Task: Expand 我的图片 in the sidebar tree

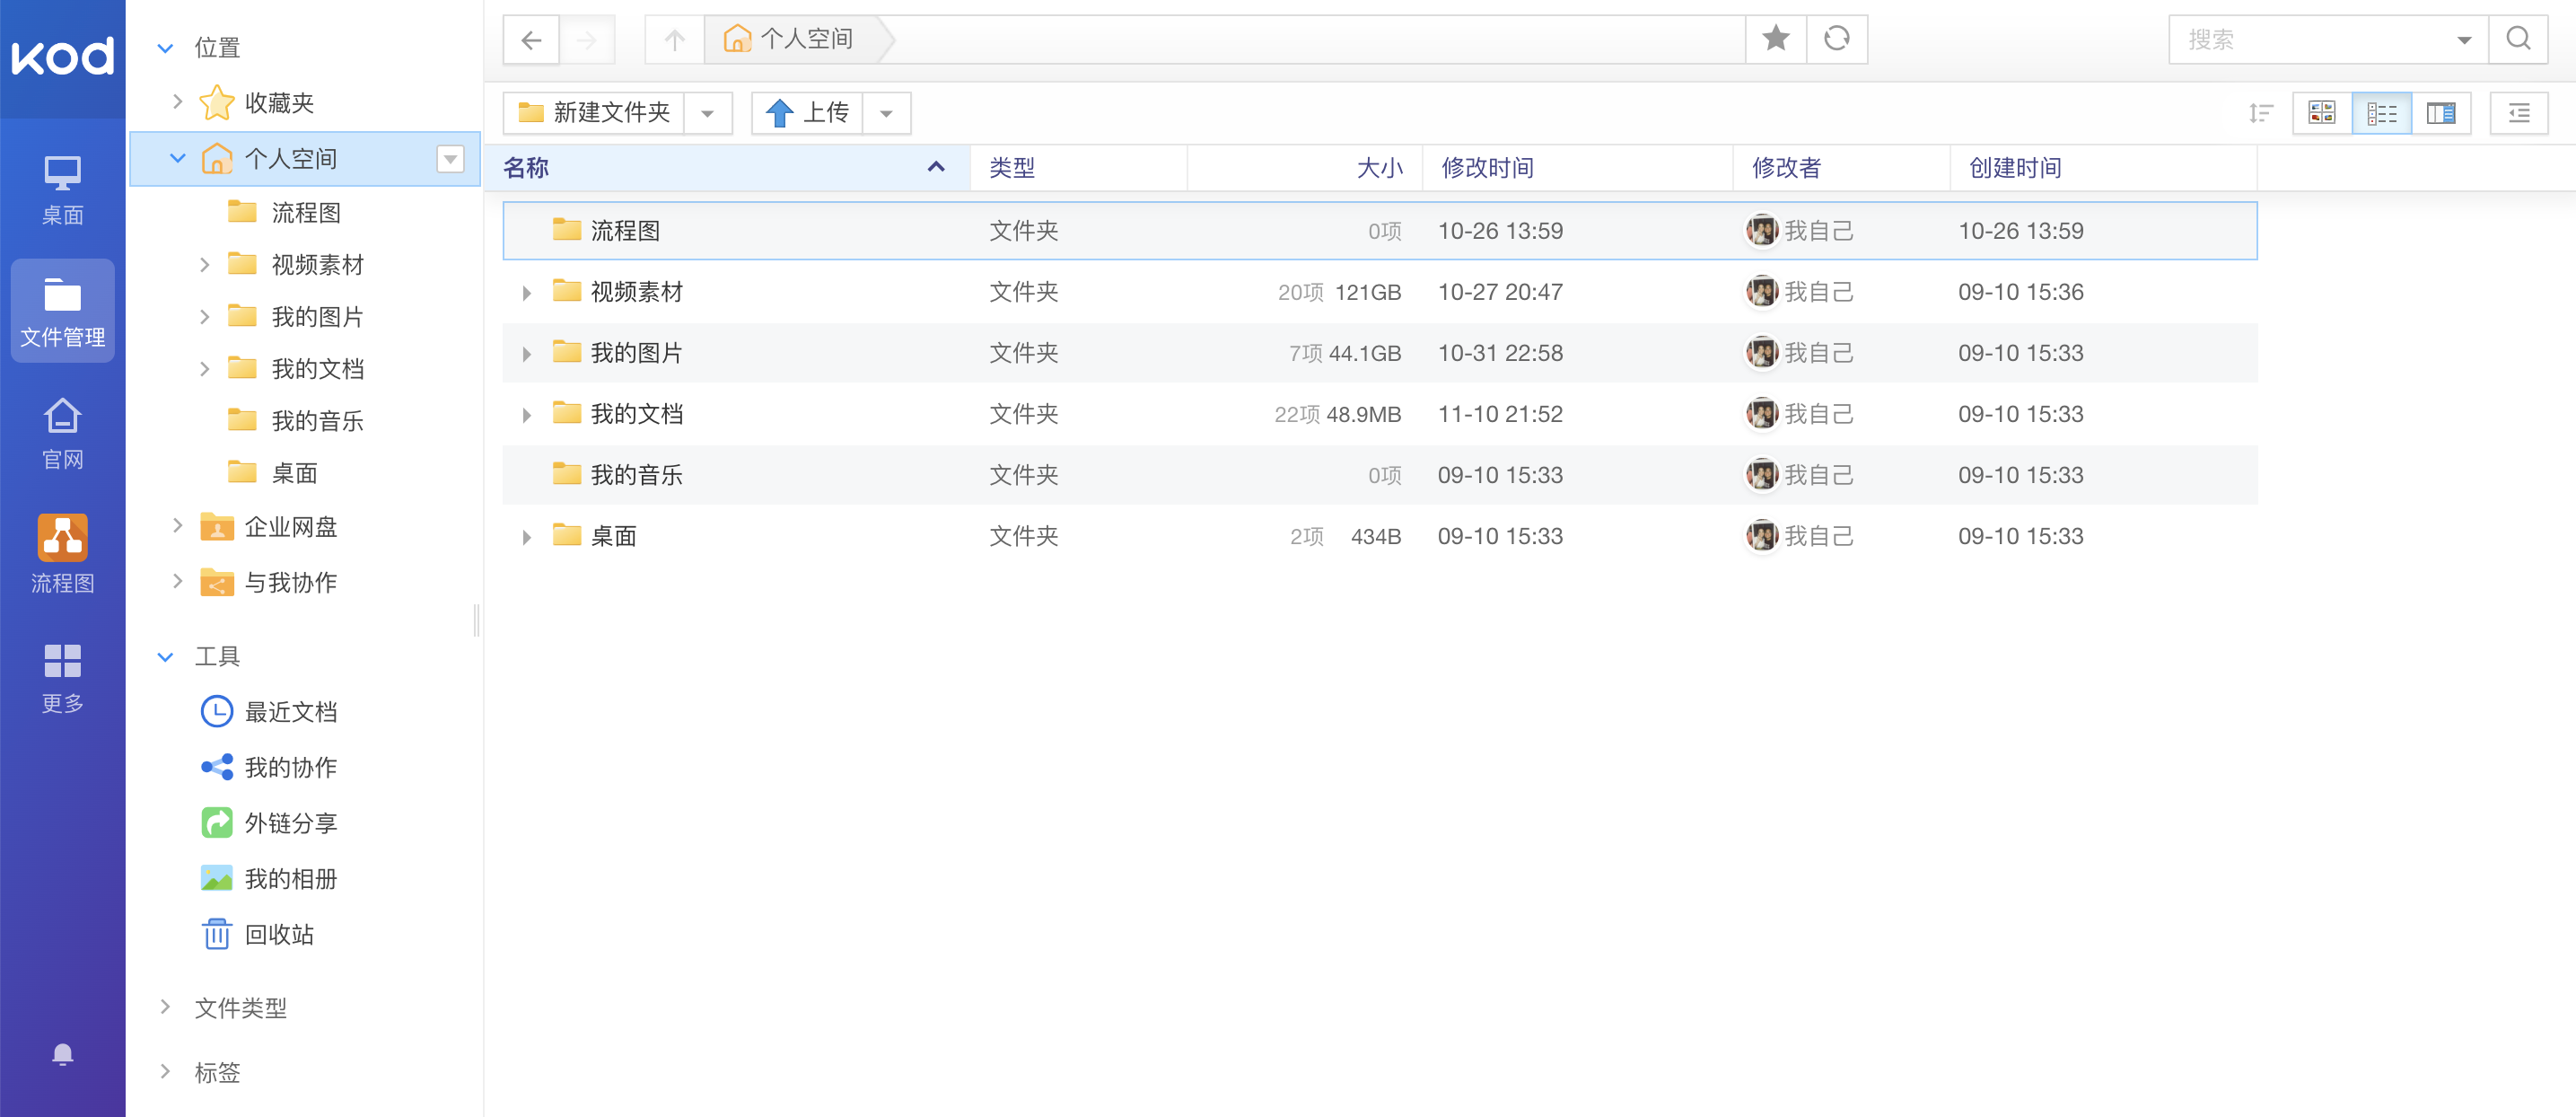Action: (204, 316)
